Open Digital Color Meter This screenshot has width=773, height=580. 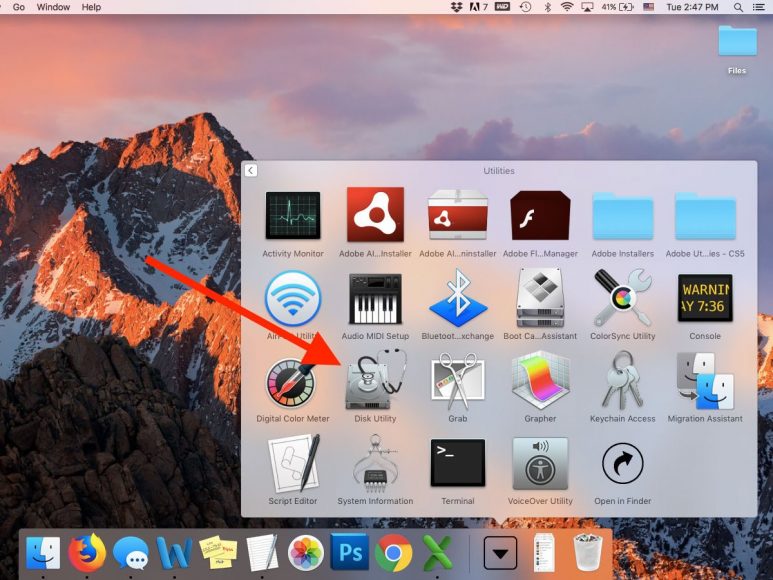[292, 382]
